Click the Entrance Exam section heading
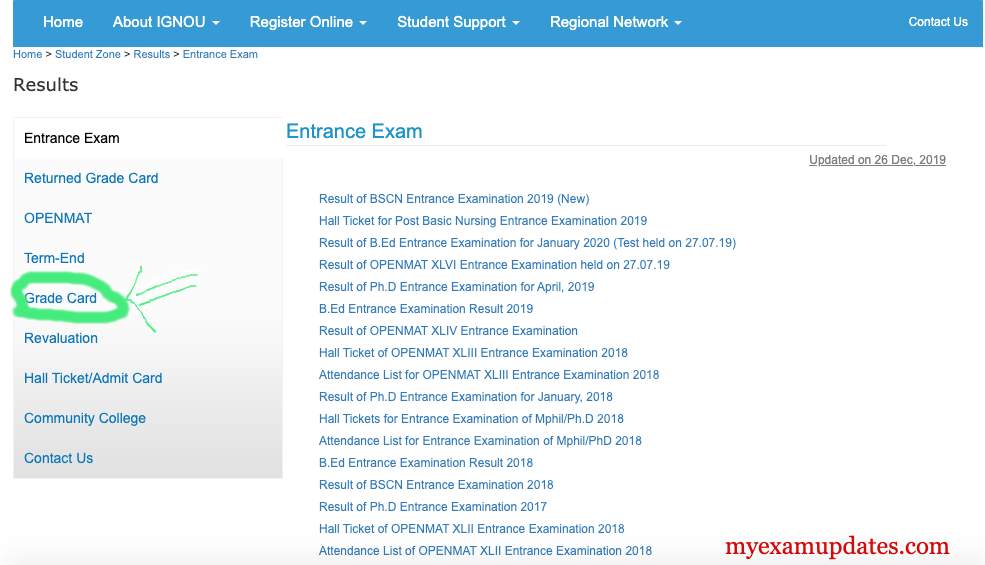The height and width of the screenshot is (565, 985). pyautogui.click(x=354, y=131)
